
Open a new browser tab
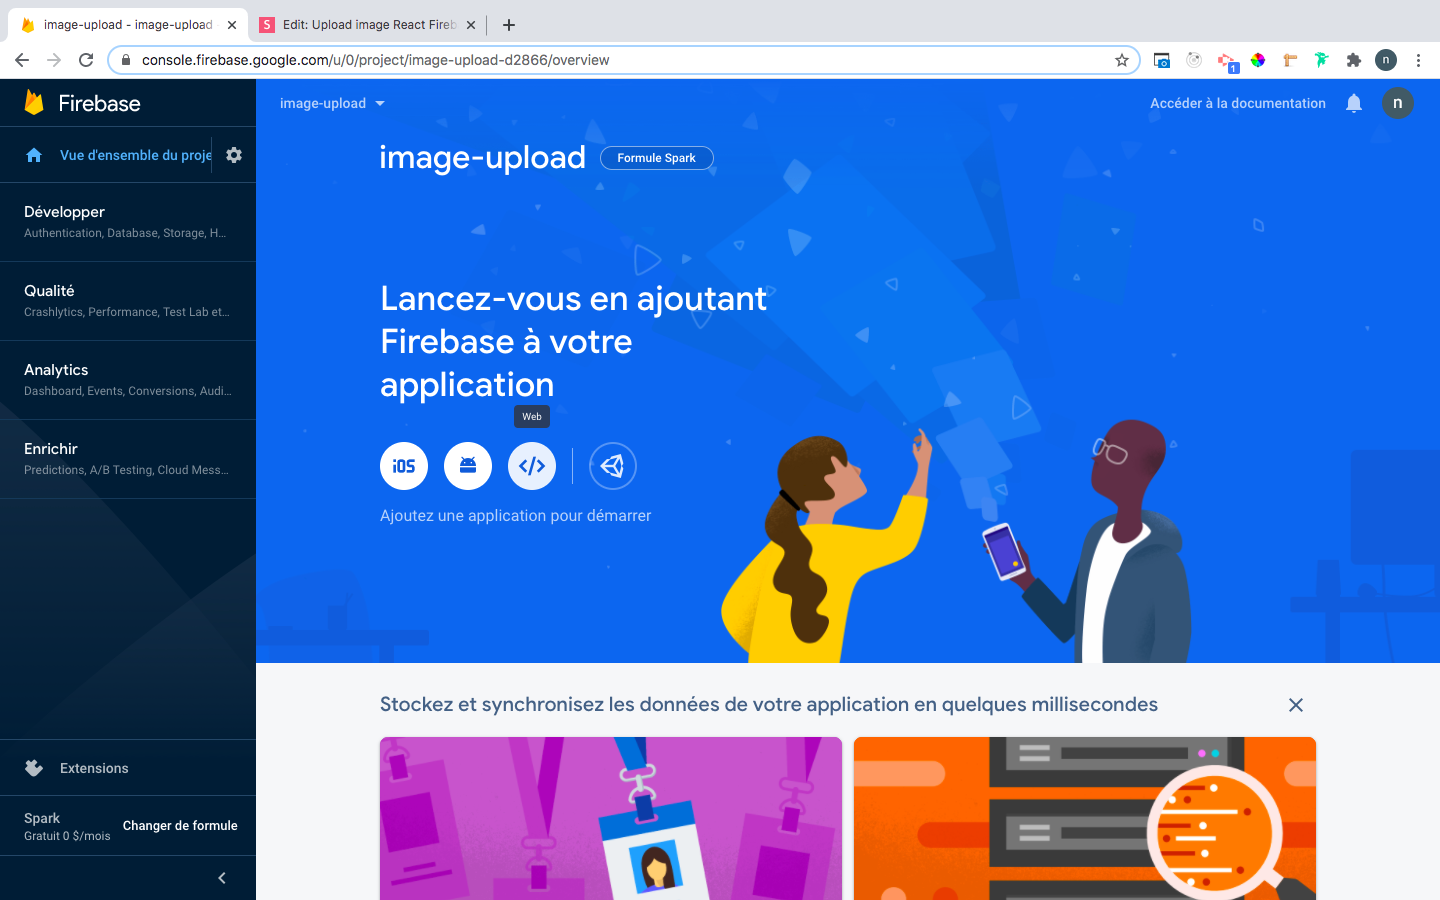click(x=509, y=25)
